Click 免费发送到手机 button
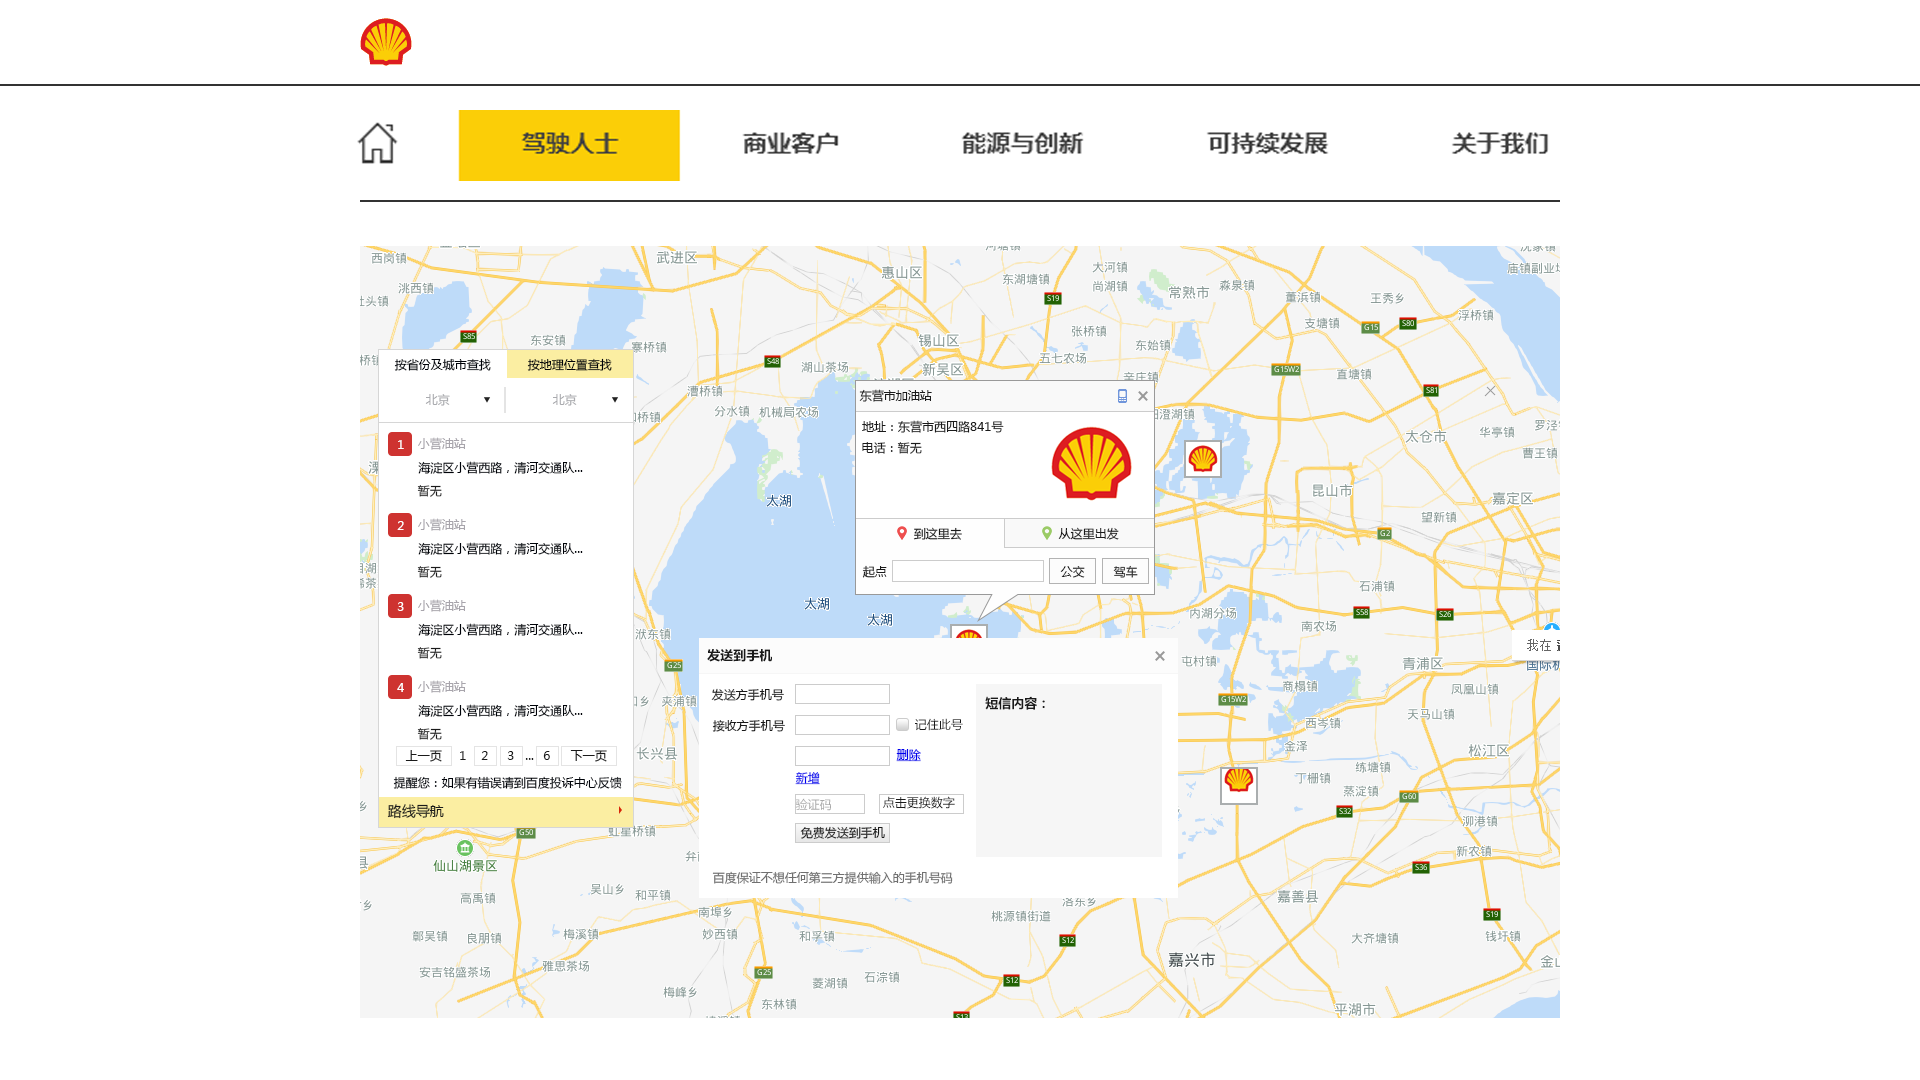The image size is (1920, 1080). tap(842, 833)
